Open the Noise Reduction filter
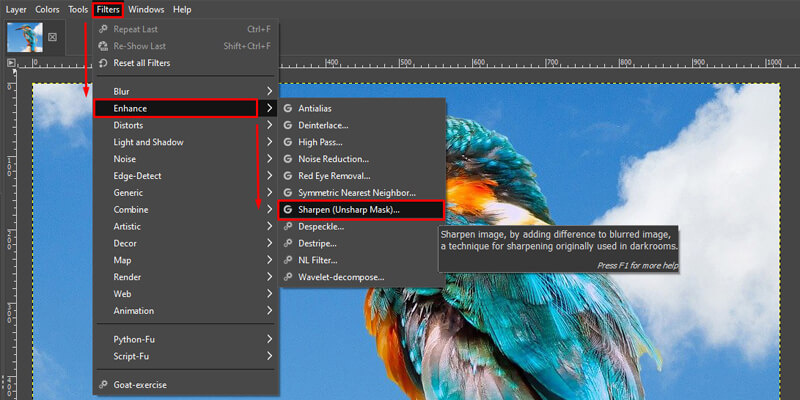 [x=362, y=159]
